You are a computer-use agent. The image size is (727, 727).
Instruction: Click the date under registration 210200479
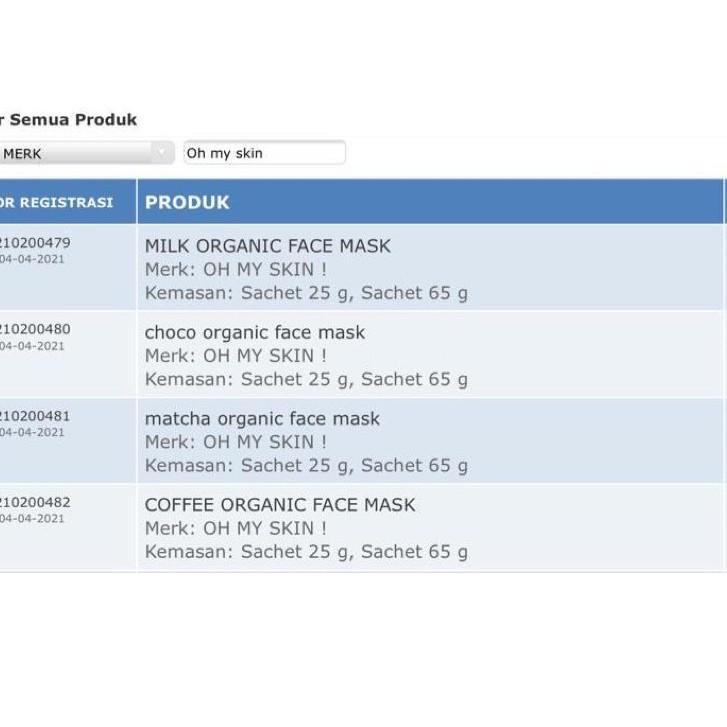pyautogui.click(x=32, y=259)
